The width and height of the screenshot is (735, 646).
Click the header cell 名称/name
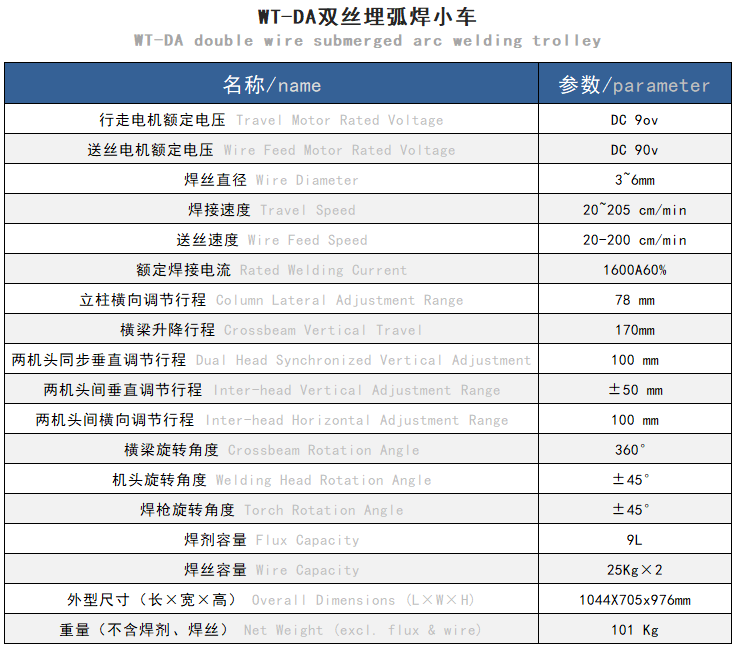pyautogui.click(x=271, y=84)
